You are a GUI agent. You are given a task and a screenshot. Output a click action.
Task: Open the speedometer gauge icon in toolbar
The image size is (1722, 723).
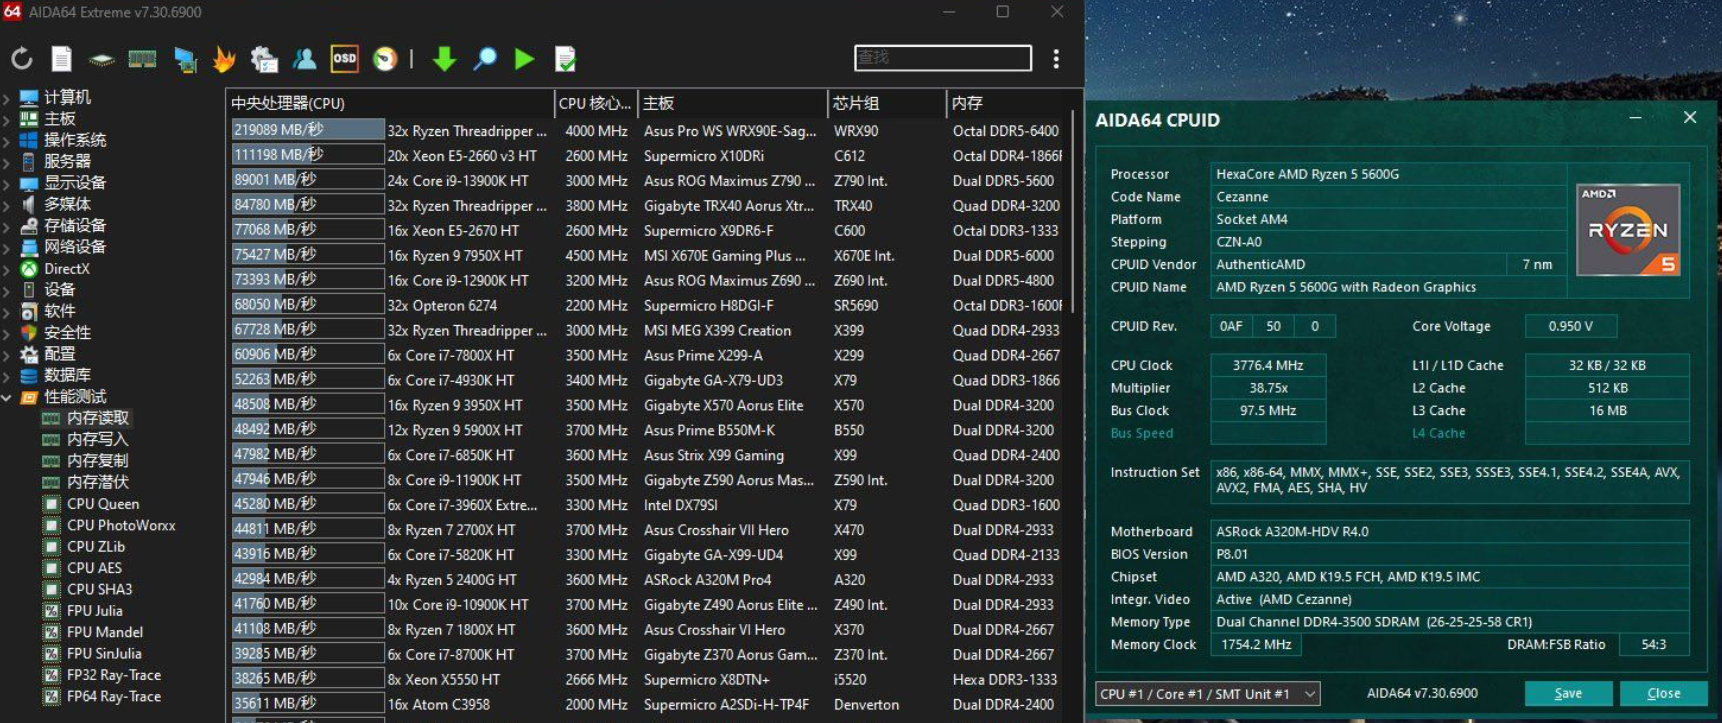[x=385, y=59]
